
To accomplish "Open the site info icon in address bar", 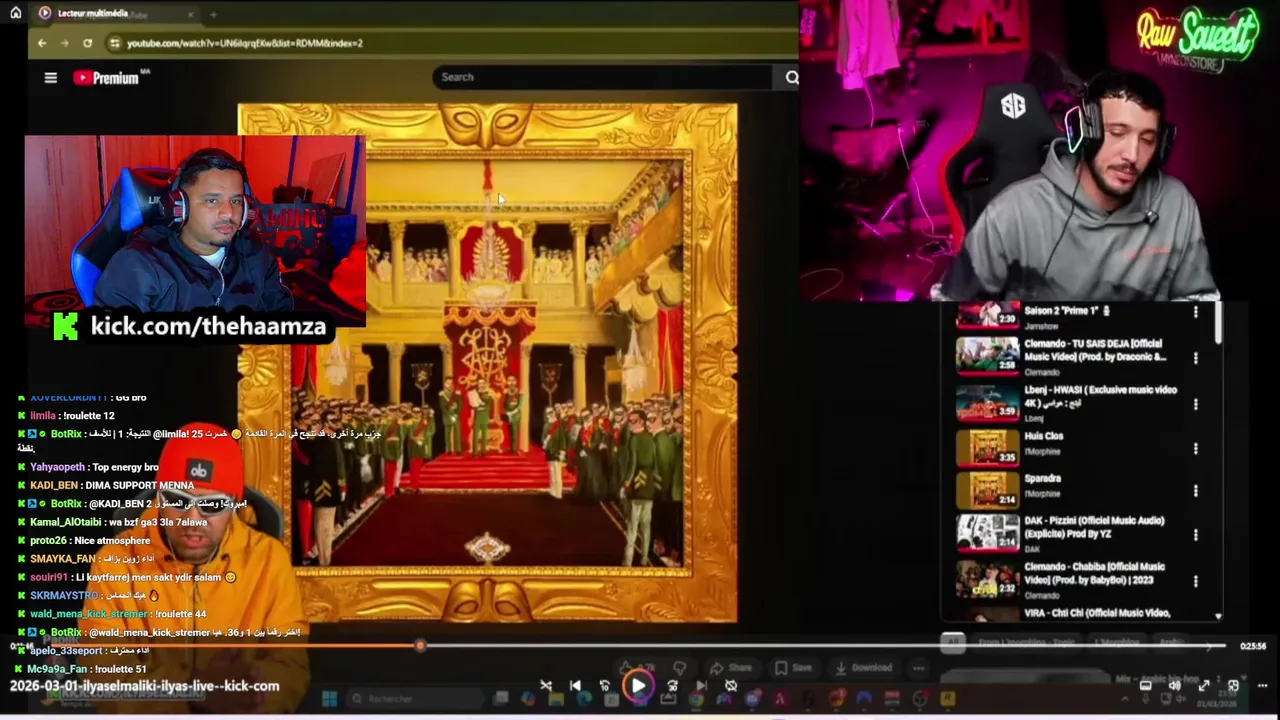I will click(x=114, y=43).
